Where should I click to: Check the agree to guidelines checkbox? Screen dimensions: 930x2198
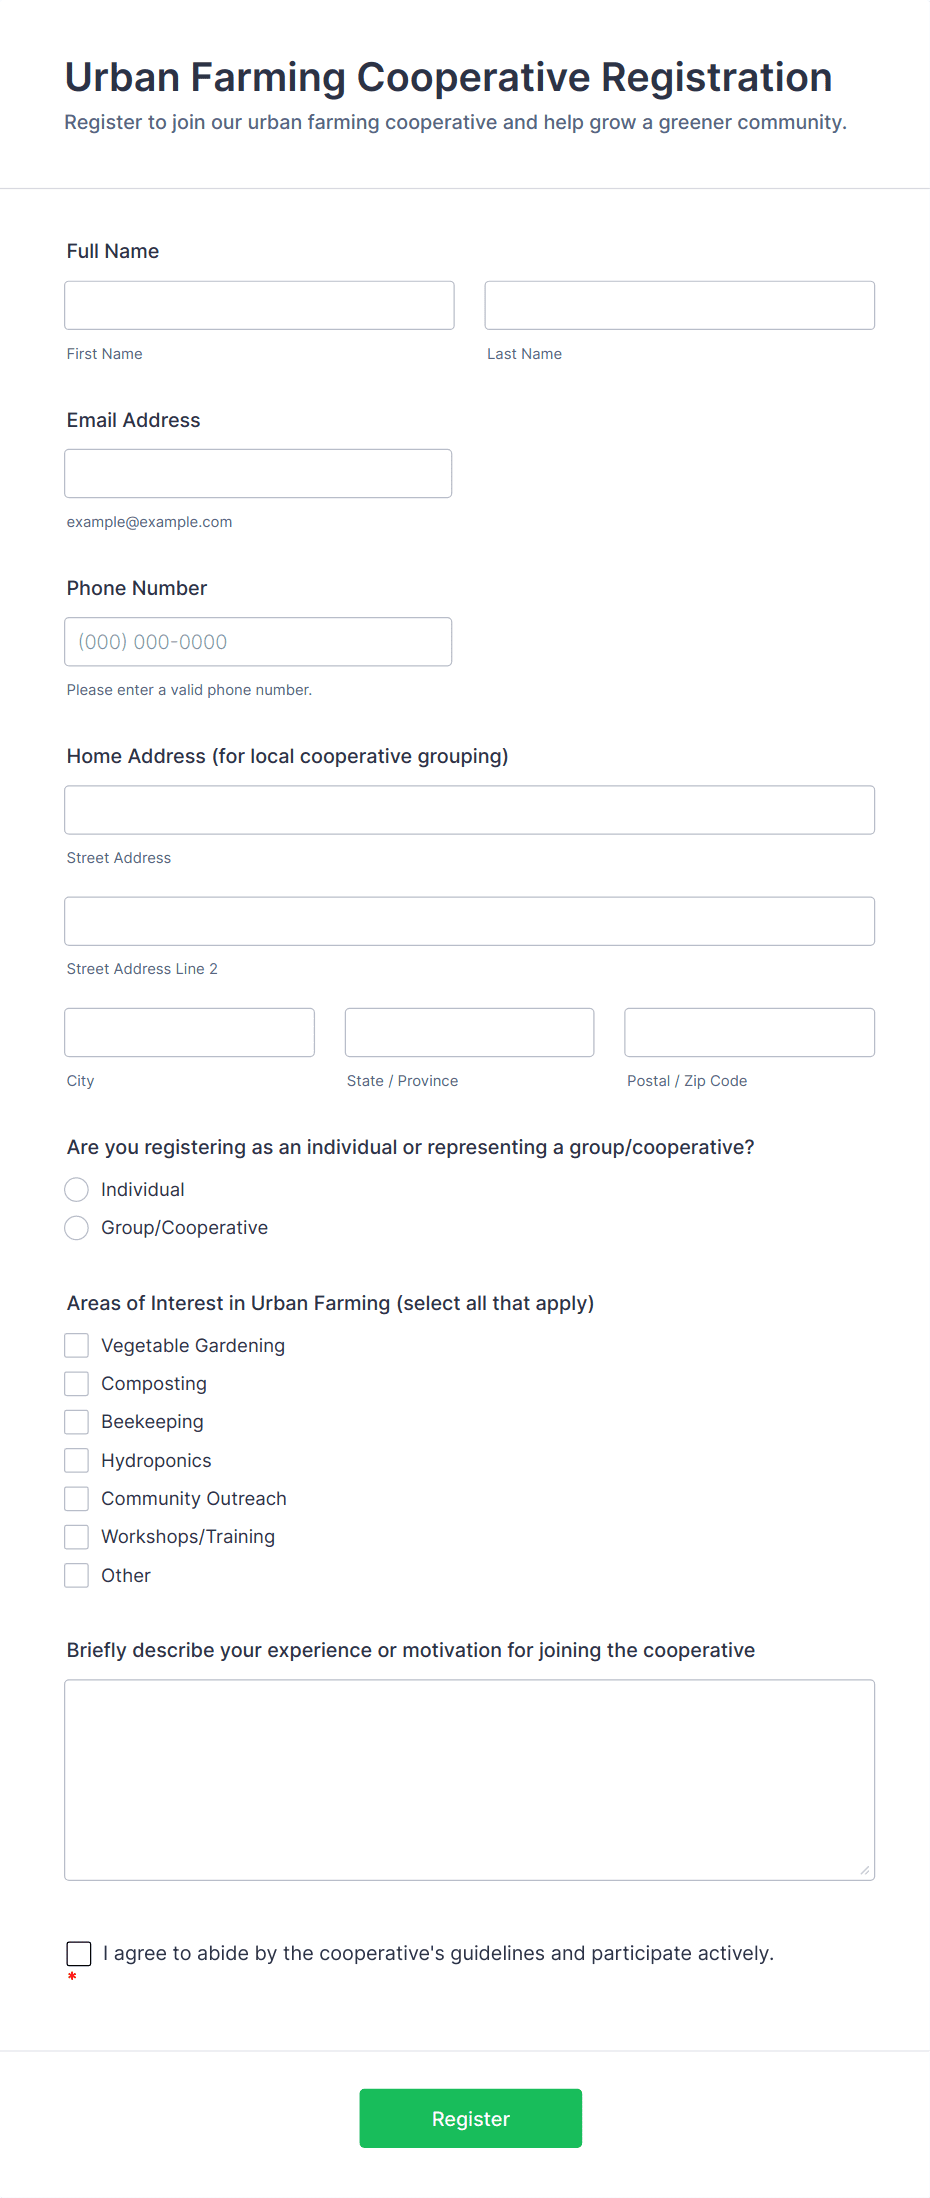click(79, 1953)
